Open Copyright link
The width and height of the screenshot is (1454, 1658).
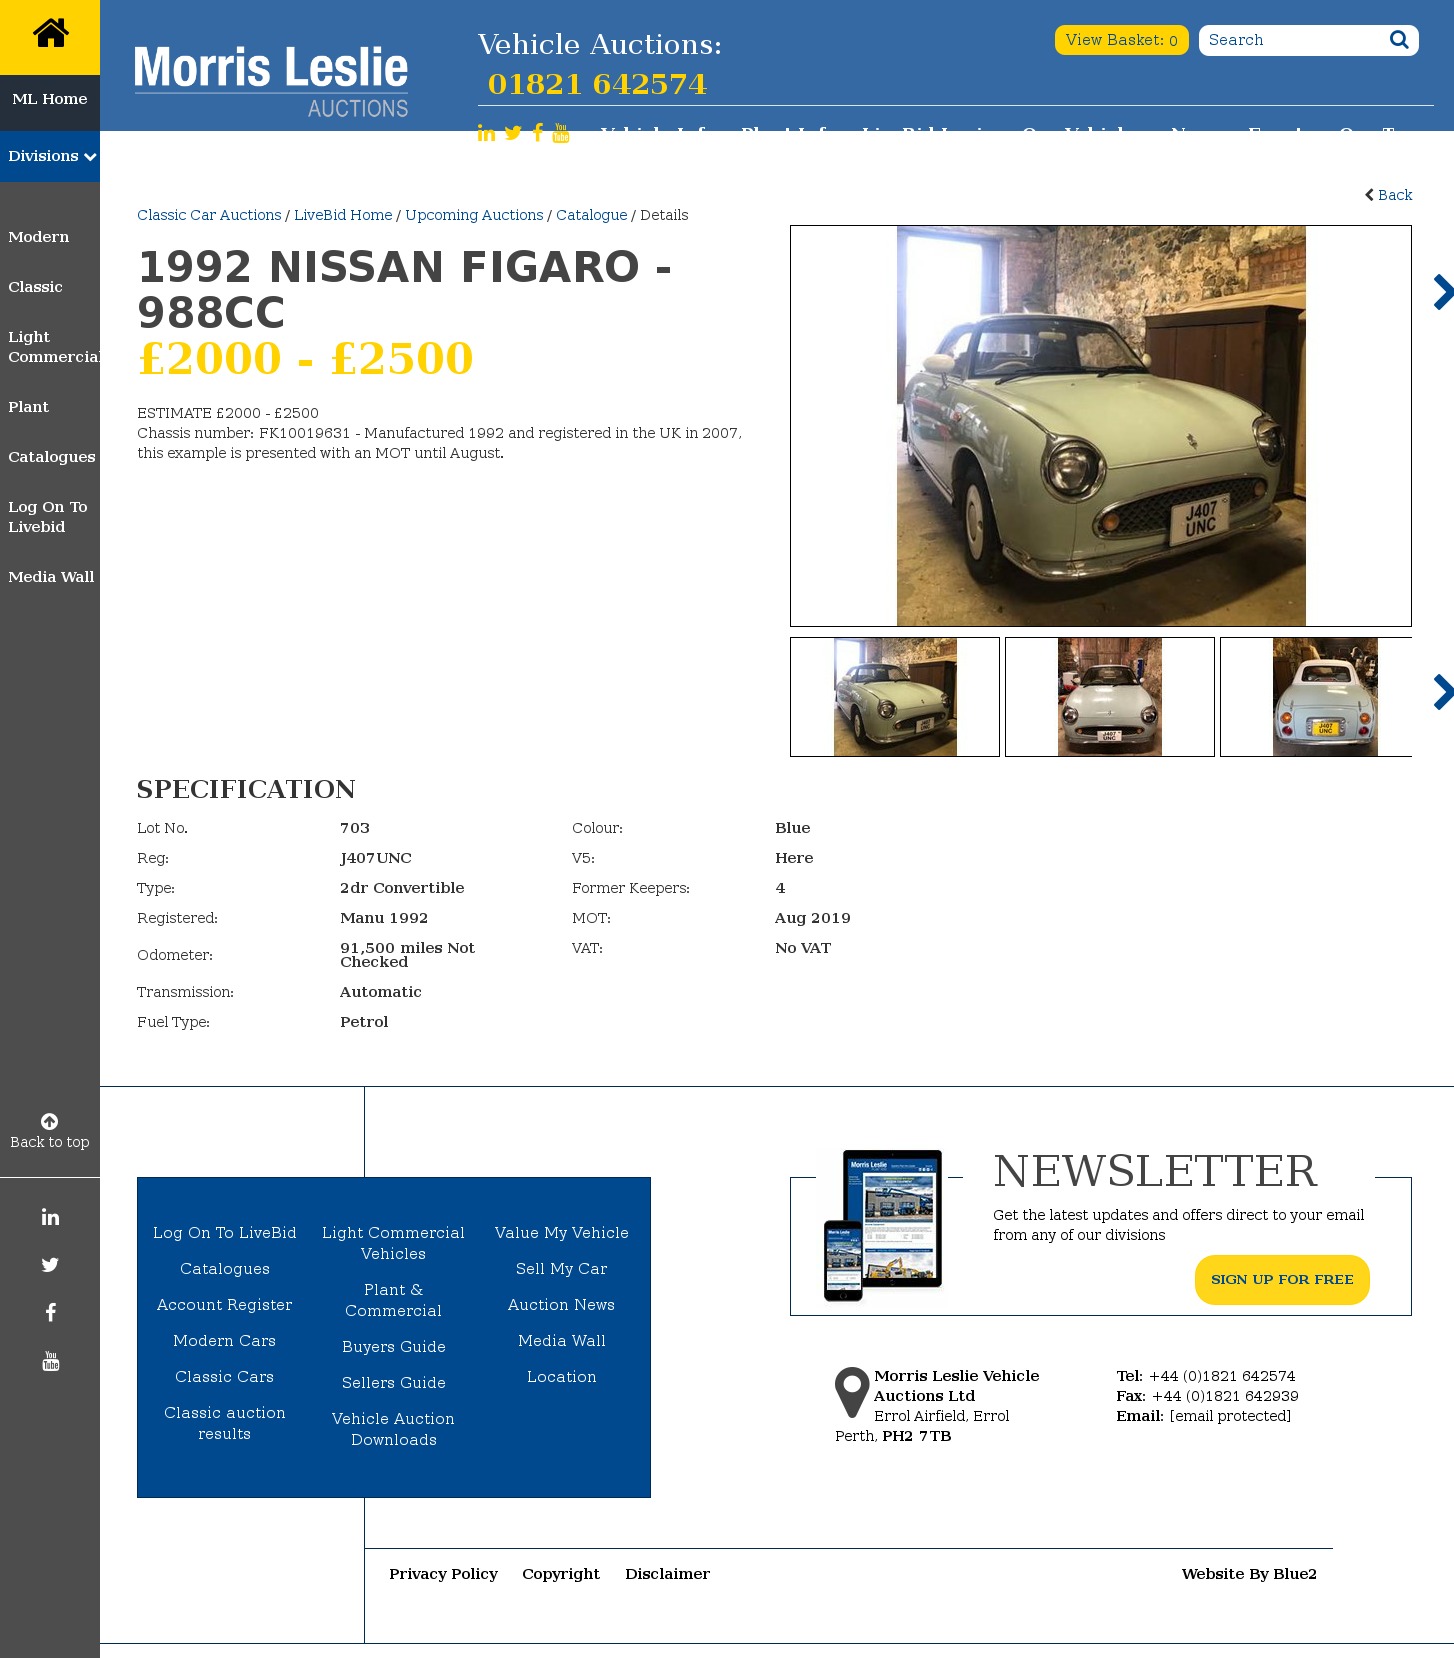tap(561, 1574)
